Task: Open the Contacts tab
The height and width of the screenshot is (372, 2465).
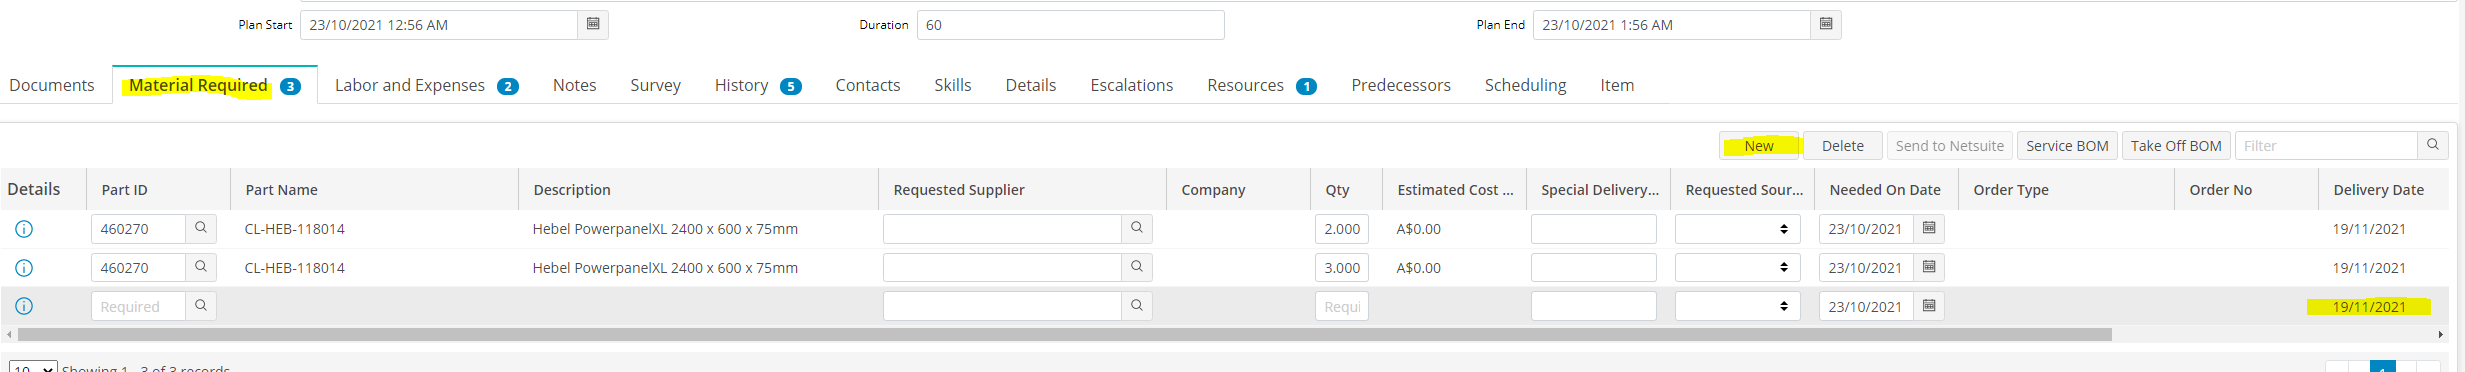Action: pyautogui.click(x=868, y=85)
